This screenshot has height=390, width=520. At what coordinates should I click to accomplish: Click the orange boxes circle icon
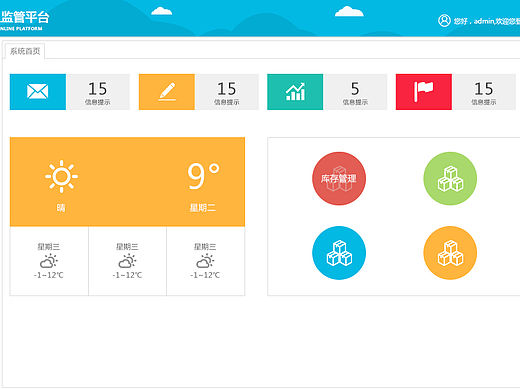[450, 253]
